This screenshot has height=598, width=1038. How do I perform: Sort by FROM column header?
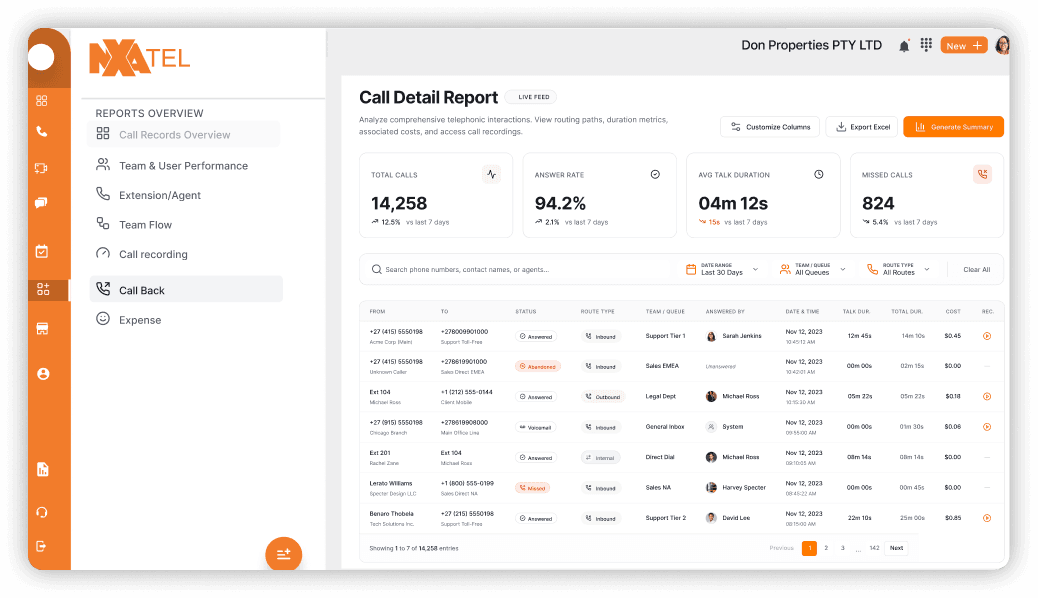pyautogui.click(x=377, y=311)
